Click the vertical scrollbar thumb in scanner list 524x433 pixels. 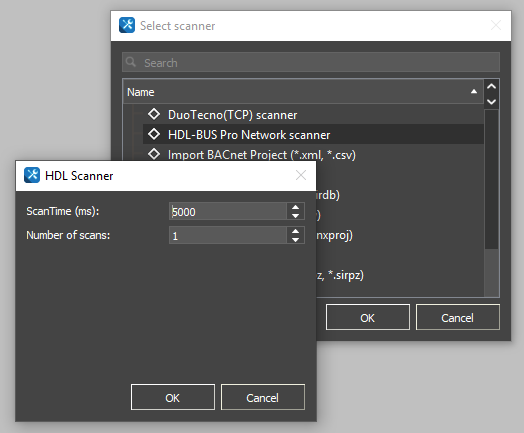[x=491, y=179]
